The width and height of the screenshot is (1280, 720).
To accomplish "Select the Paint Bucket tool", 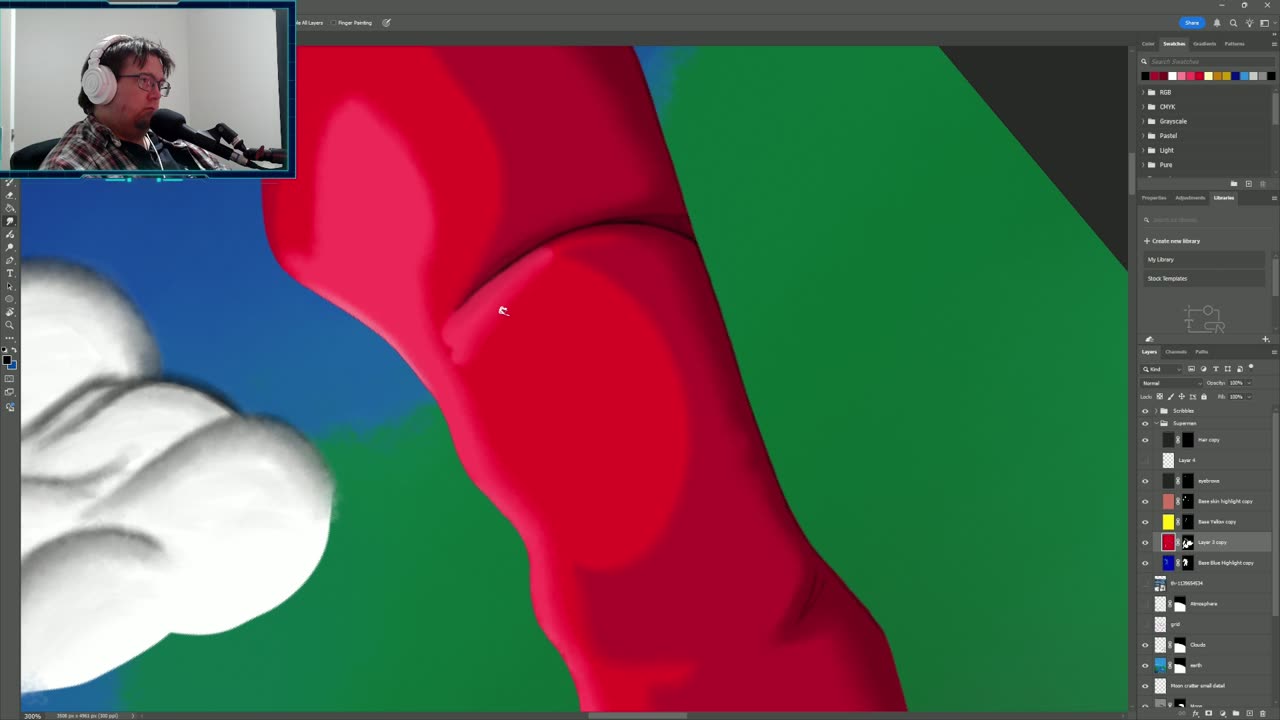I will click(10, 208).
